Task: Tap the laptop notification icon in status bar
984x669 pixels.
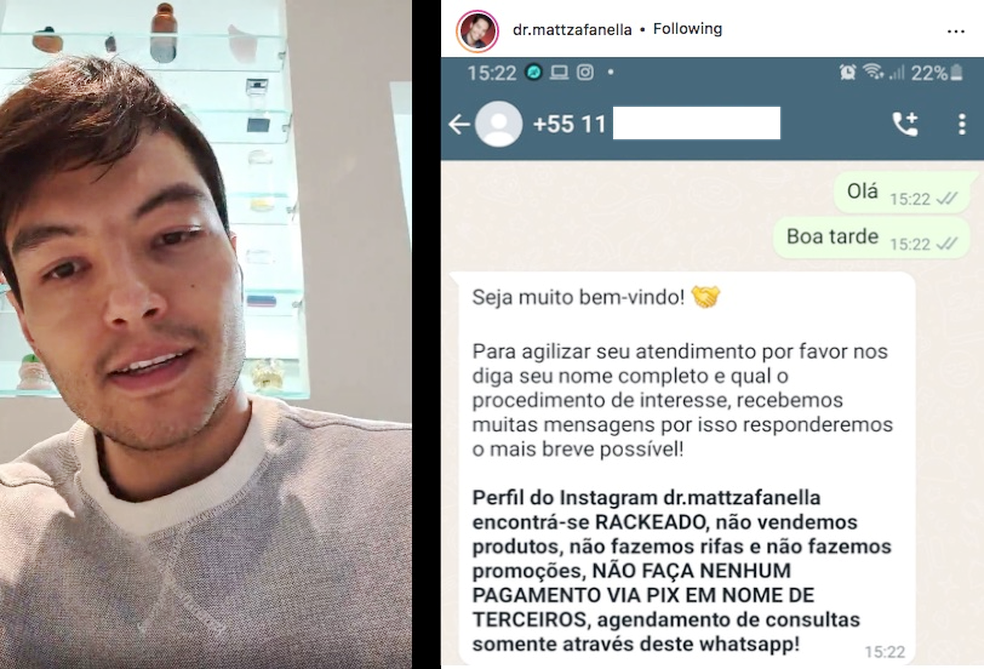Action: pos(559,73)
